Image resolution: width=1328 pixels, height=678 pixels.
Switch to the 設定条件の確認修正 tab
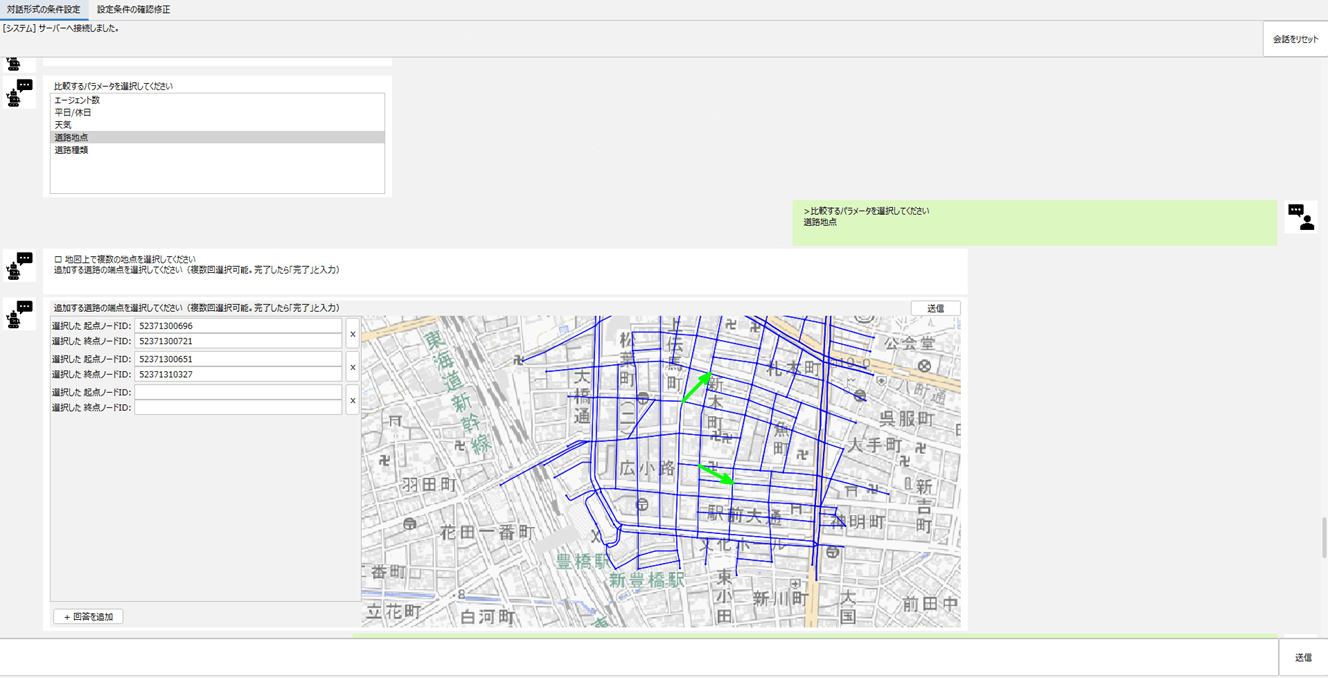133,10
